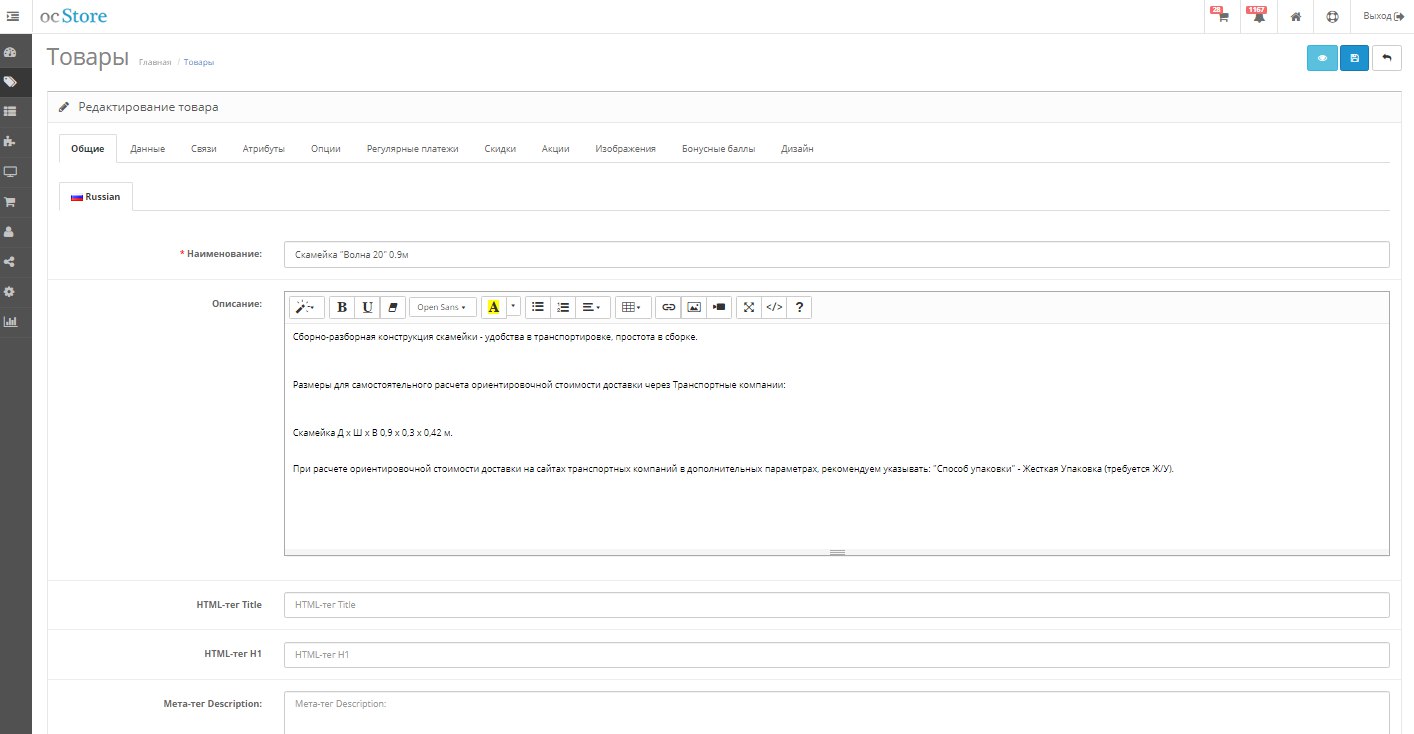
Task: Click the insert video icon
Action: pyautogui.click(x=719, y=307)
